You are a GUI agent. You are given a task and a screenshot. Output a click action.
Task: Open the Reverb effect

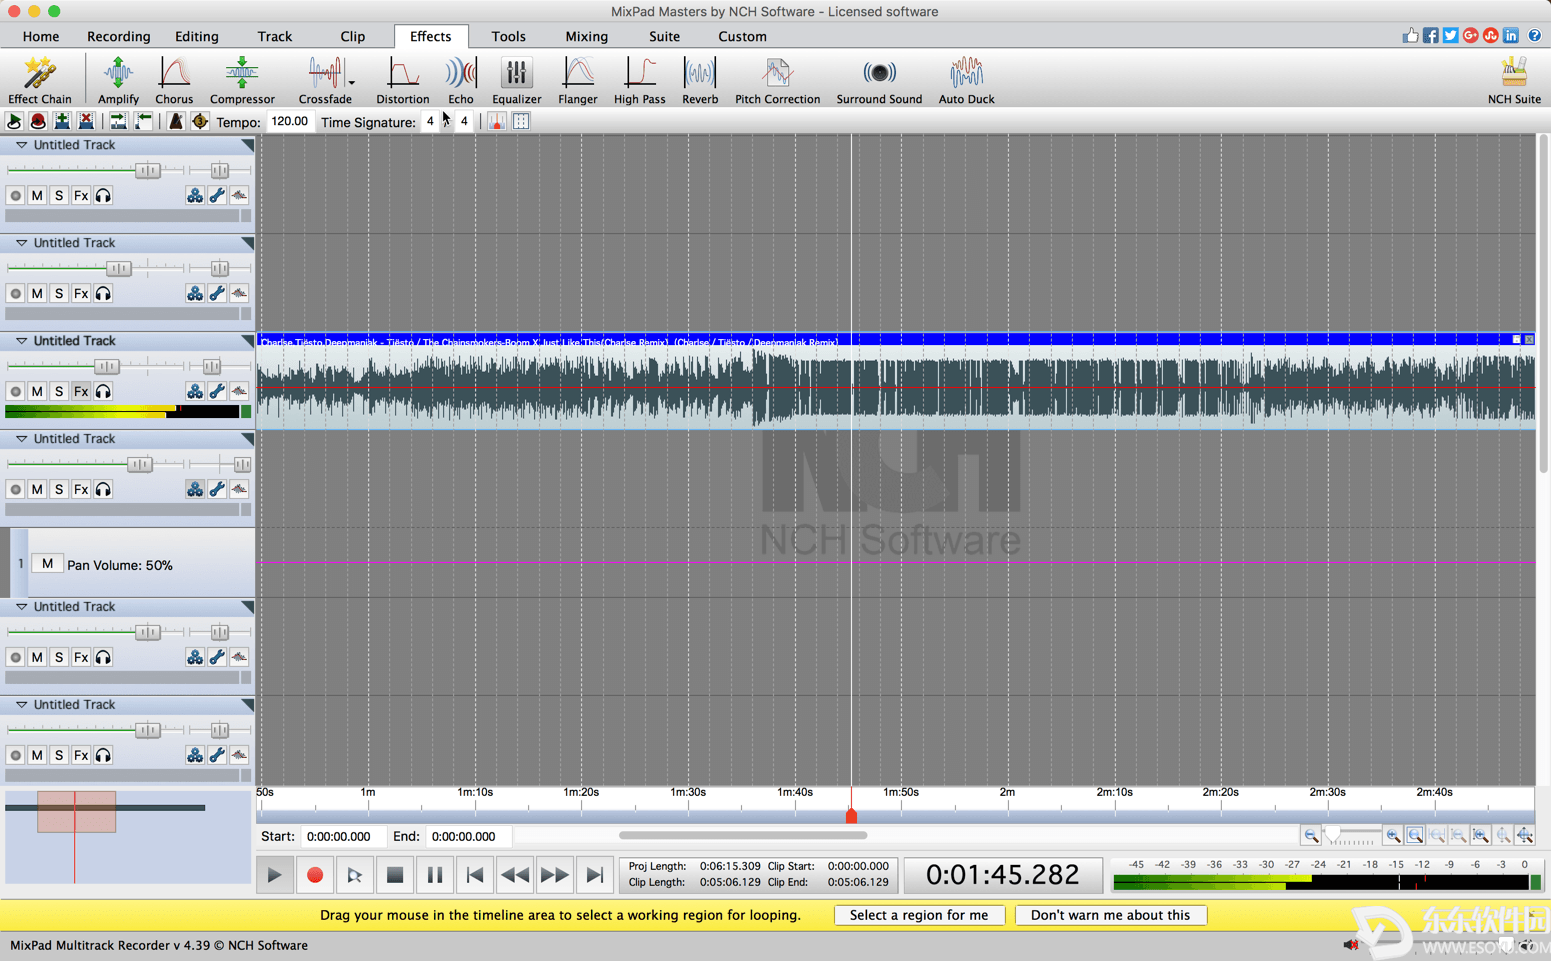700,80
